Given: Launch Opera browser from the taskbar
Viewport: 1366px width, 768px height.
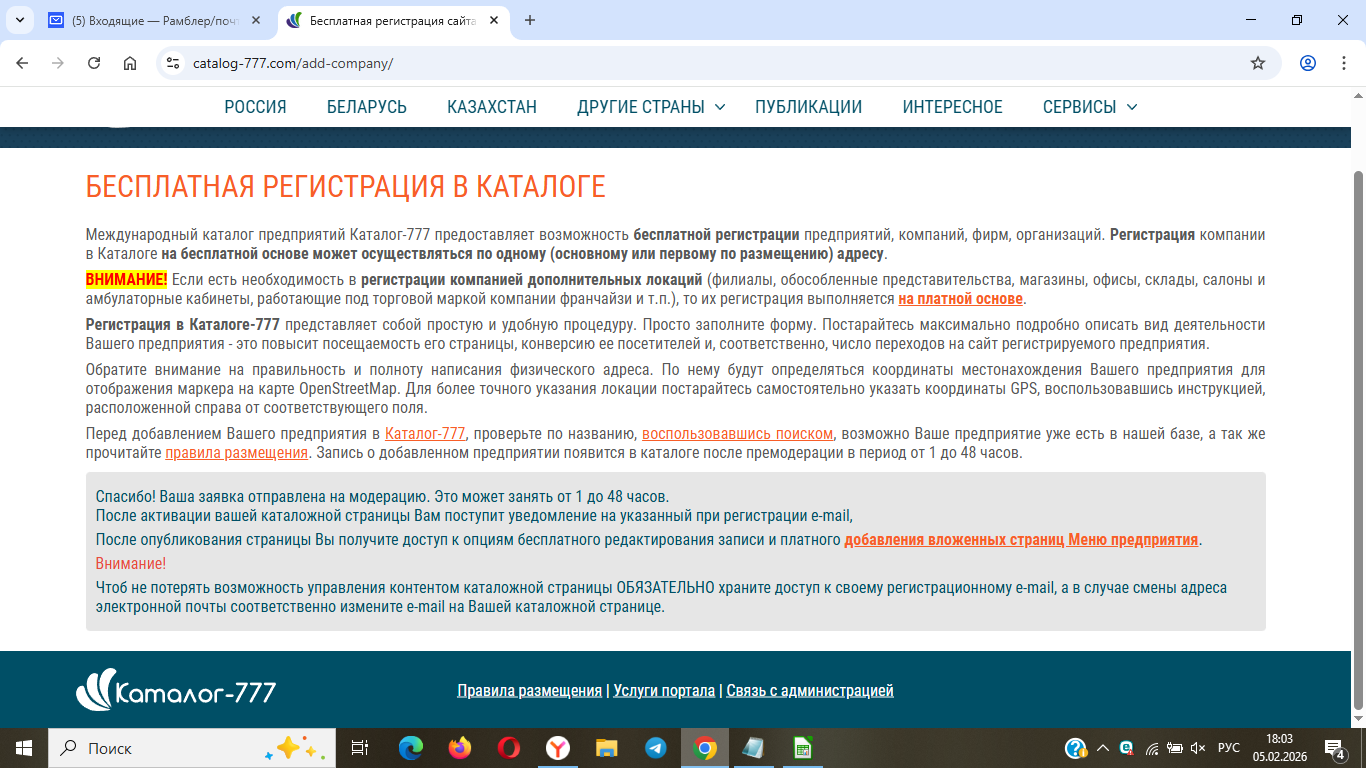Looking at the screenshot, I should 509,748.
